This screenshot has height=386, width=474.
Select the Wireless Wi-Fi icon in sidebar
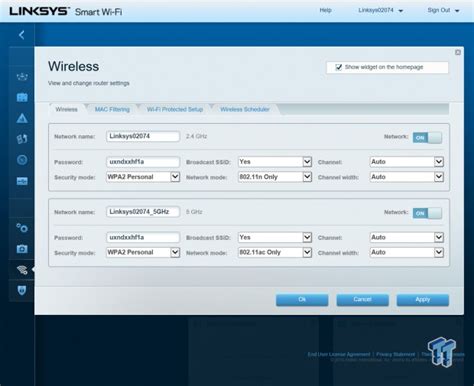(x=22, y=269)
